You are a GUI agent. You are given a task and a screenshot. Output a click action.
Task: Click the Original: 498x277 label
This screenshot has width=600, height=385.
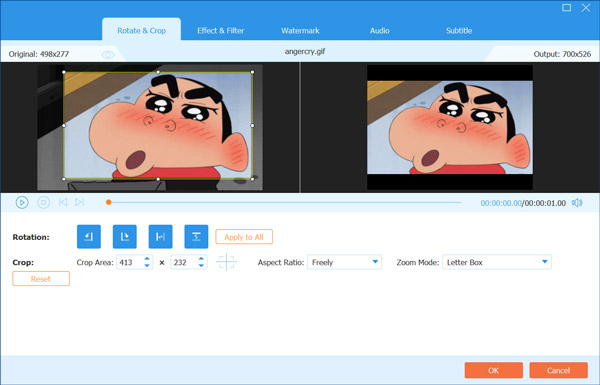[39, 54]
